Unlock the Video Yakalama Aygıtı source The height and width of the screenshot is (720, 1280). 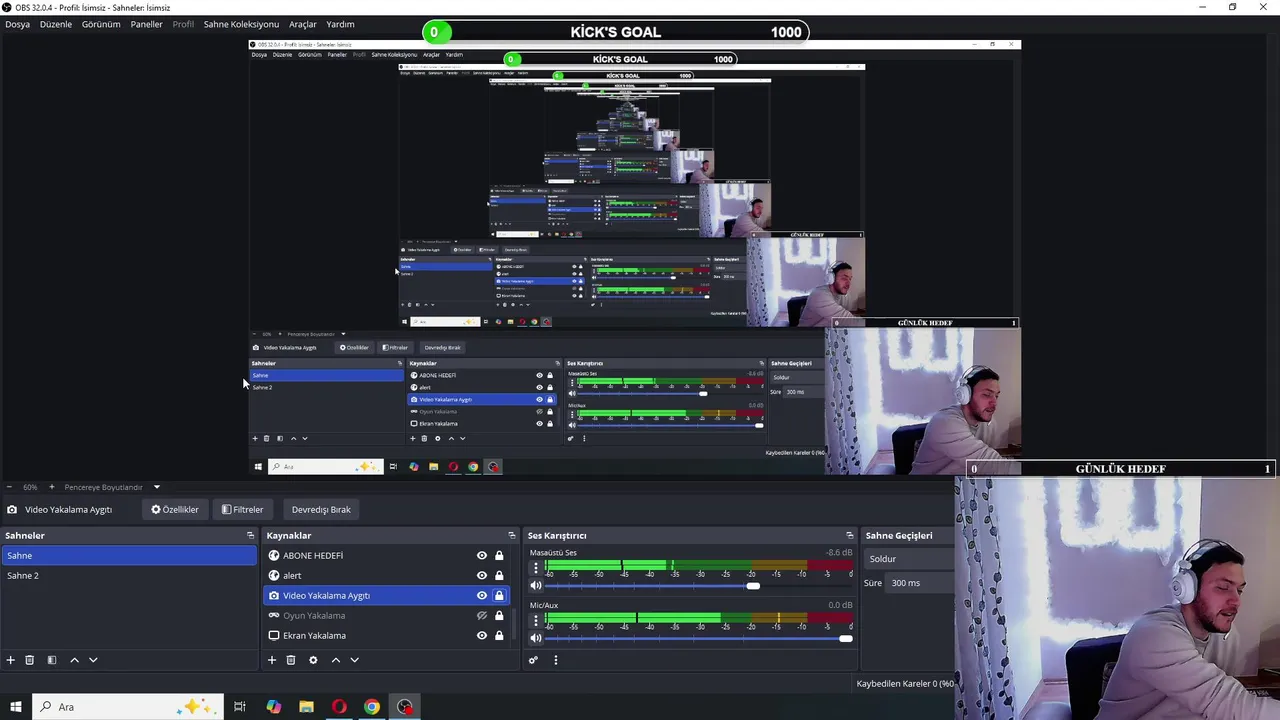499,596
